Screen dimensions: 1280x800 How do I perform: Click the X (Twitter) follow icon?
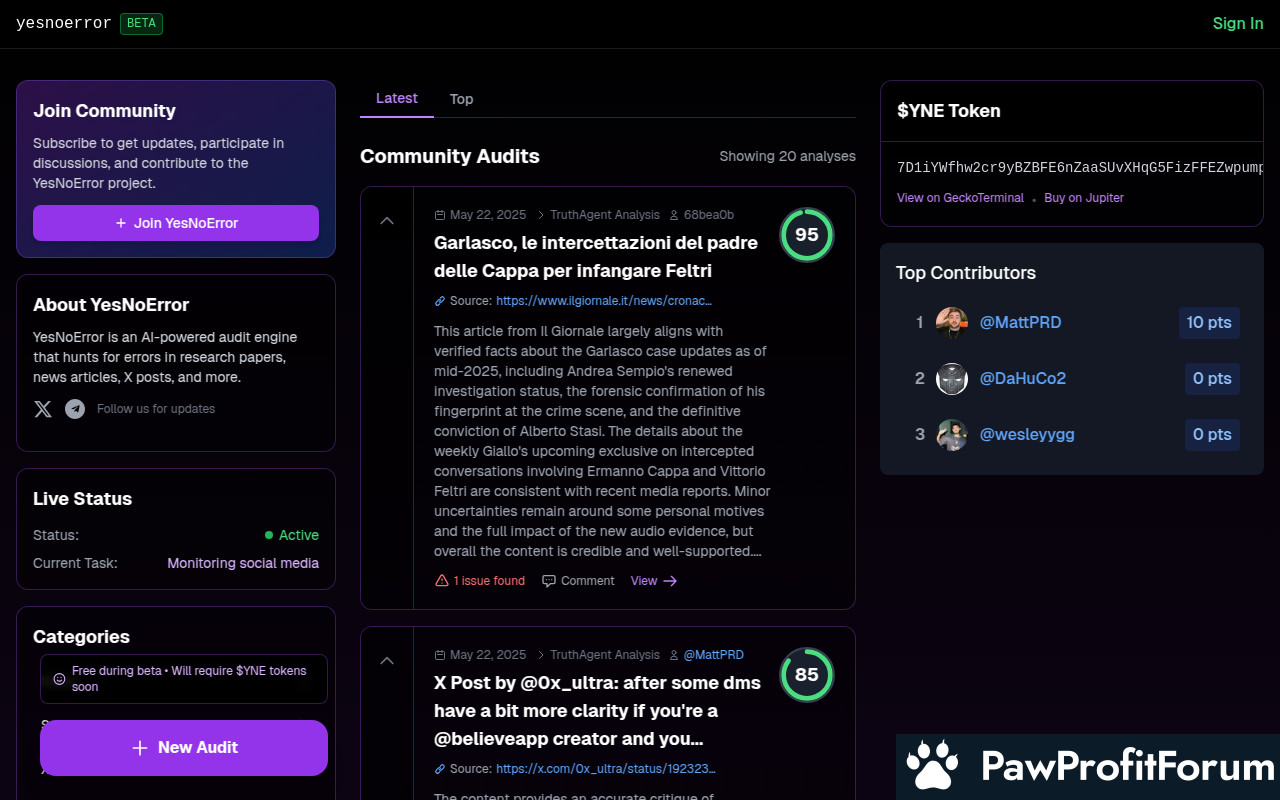tap(43, 409)
